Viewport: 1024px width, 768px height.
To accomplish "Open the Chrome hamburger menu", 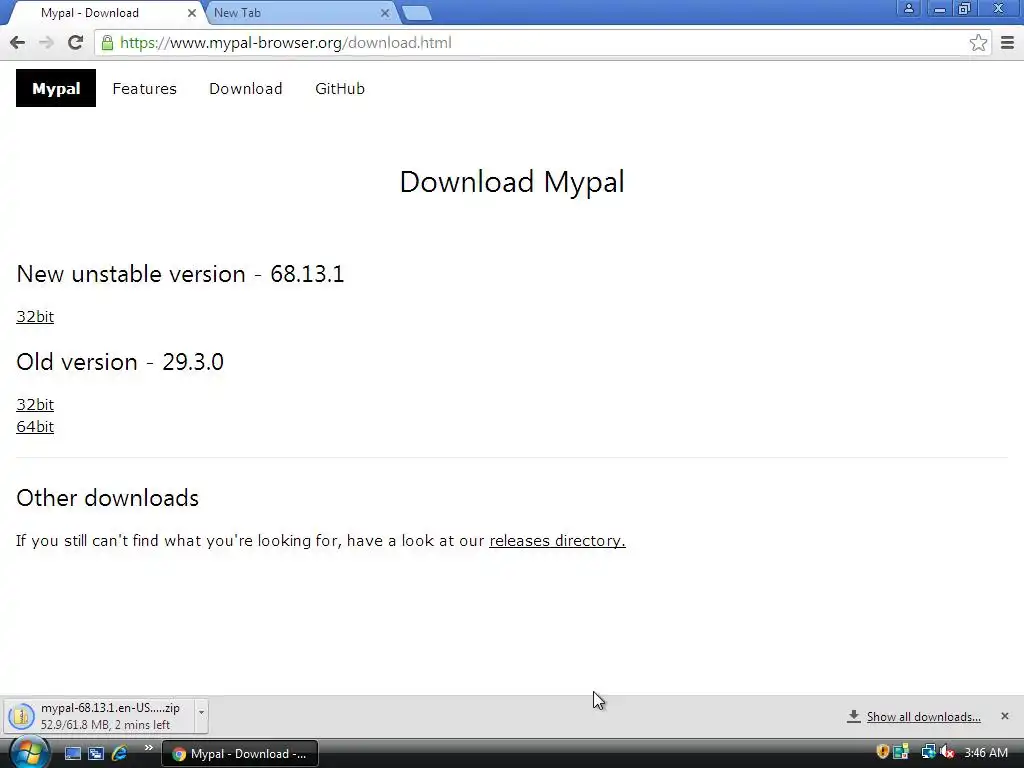I will click(x=1007, y=42).
